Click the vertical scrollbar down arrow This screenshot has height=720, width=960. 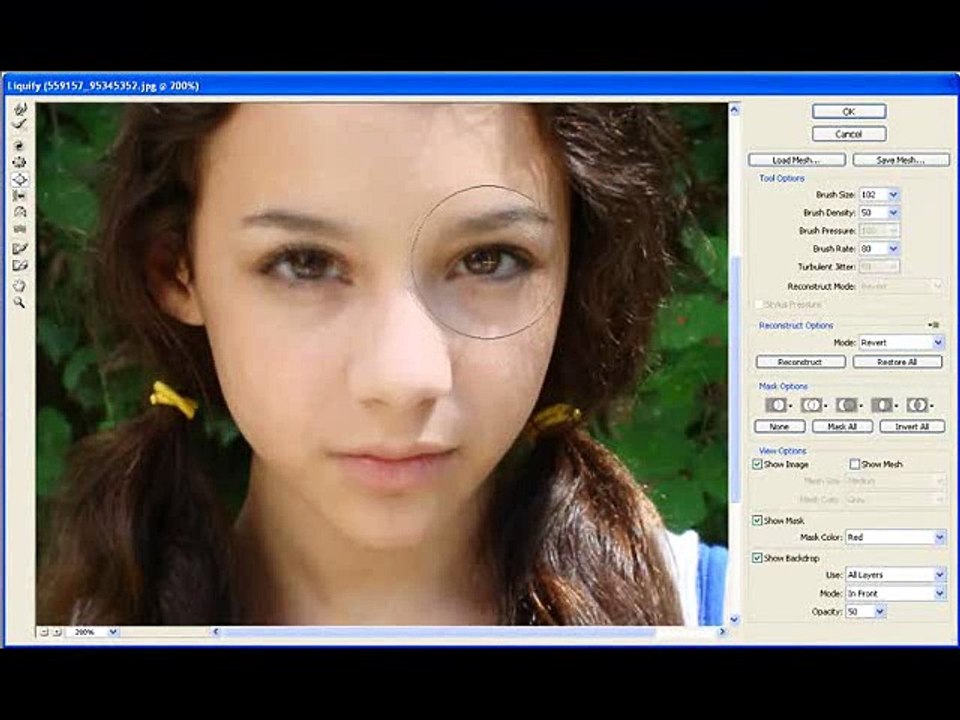pyautogui.click(x=735, y=620)
